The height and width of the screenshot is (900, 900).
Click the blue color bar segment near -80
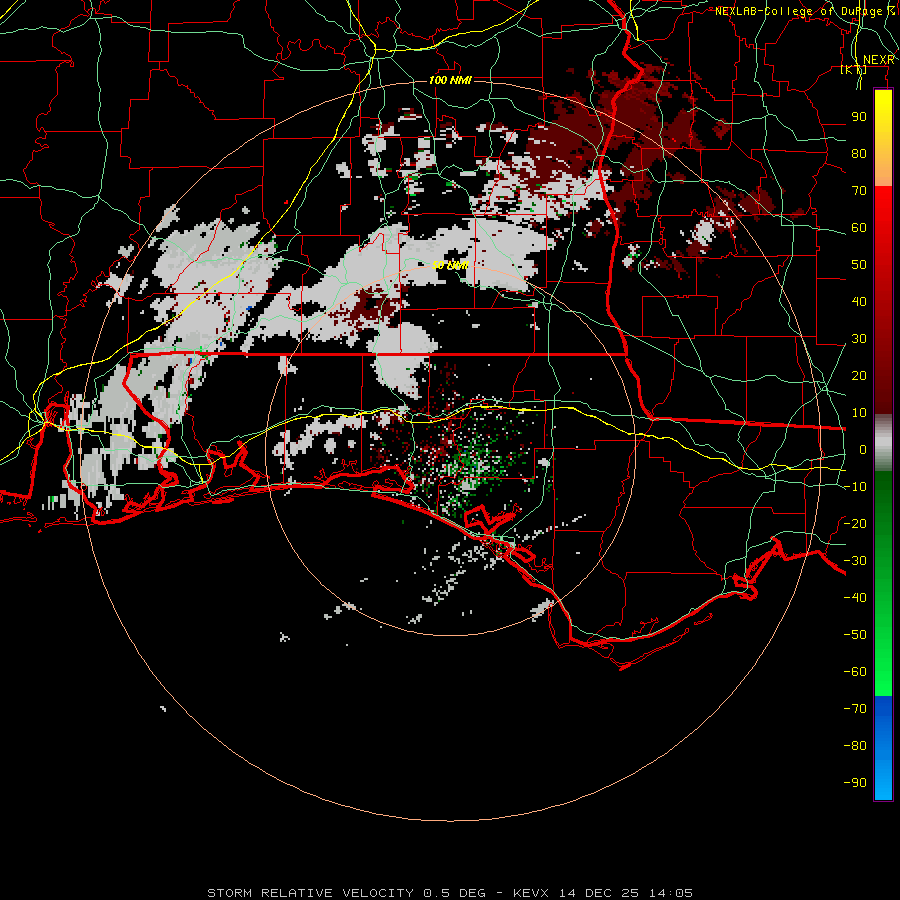tap(883, 746)
